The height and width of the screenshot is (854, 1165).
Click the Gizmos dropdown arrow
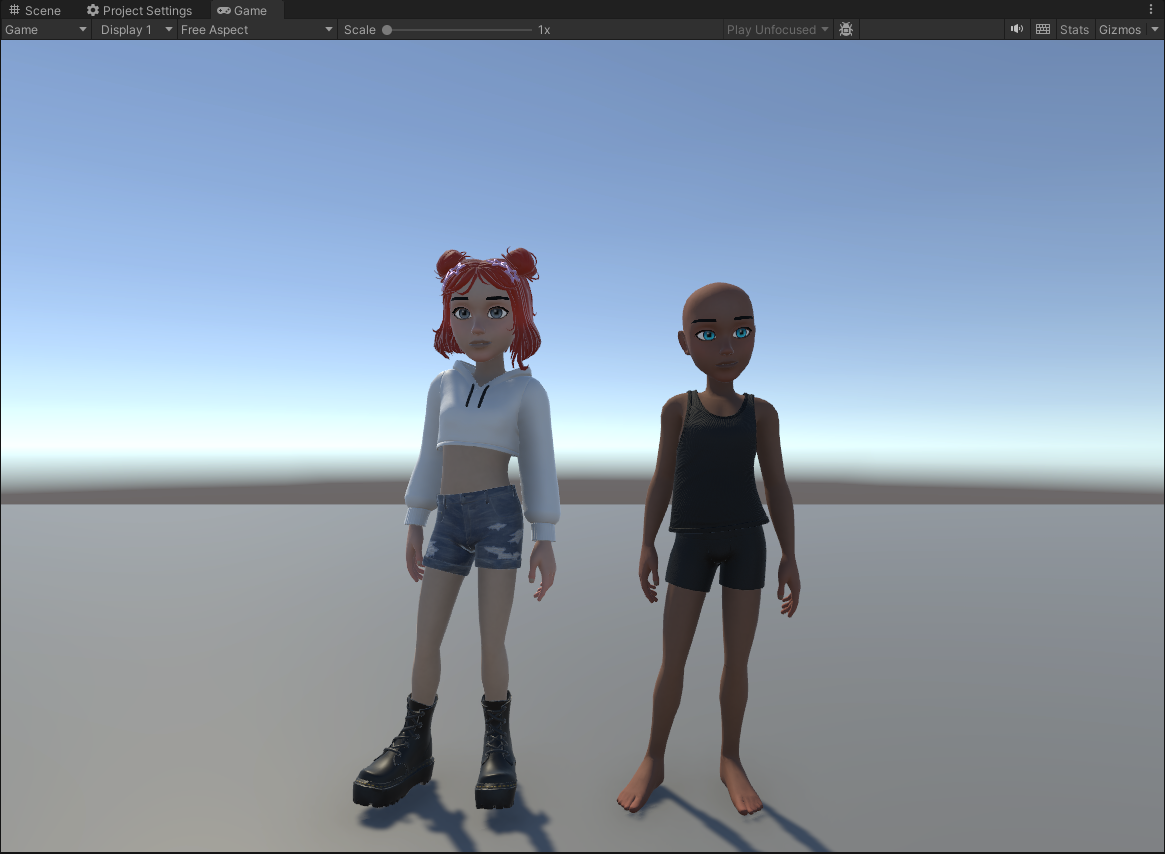click(x=1155, y=29)
